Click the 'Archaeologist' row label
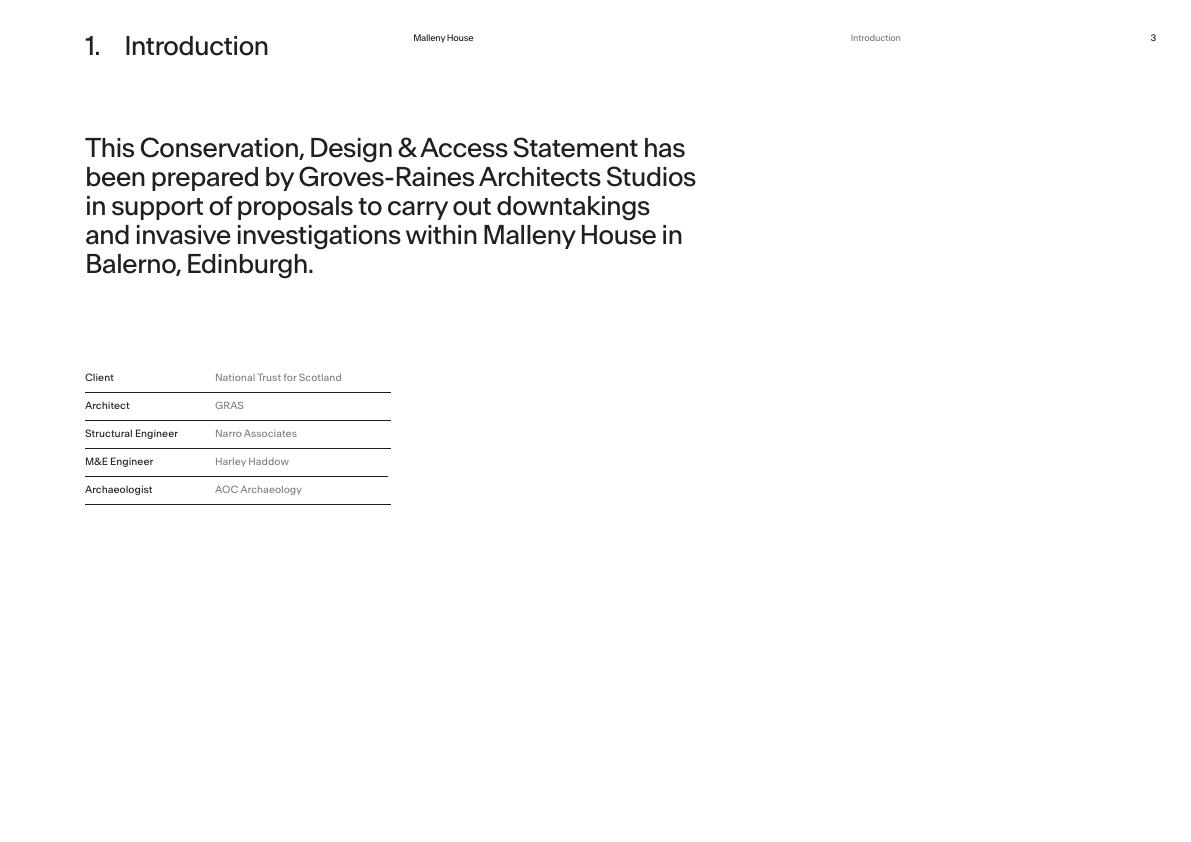 (x=118, y=490)
